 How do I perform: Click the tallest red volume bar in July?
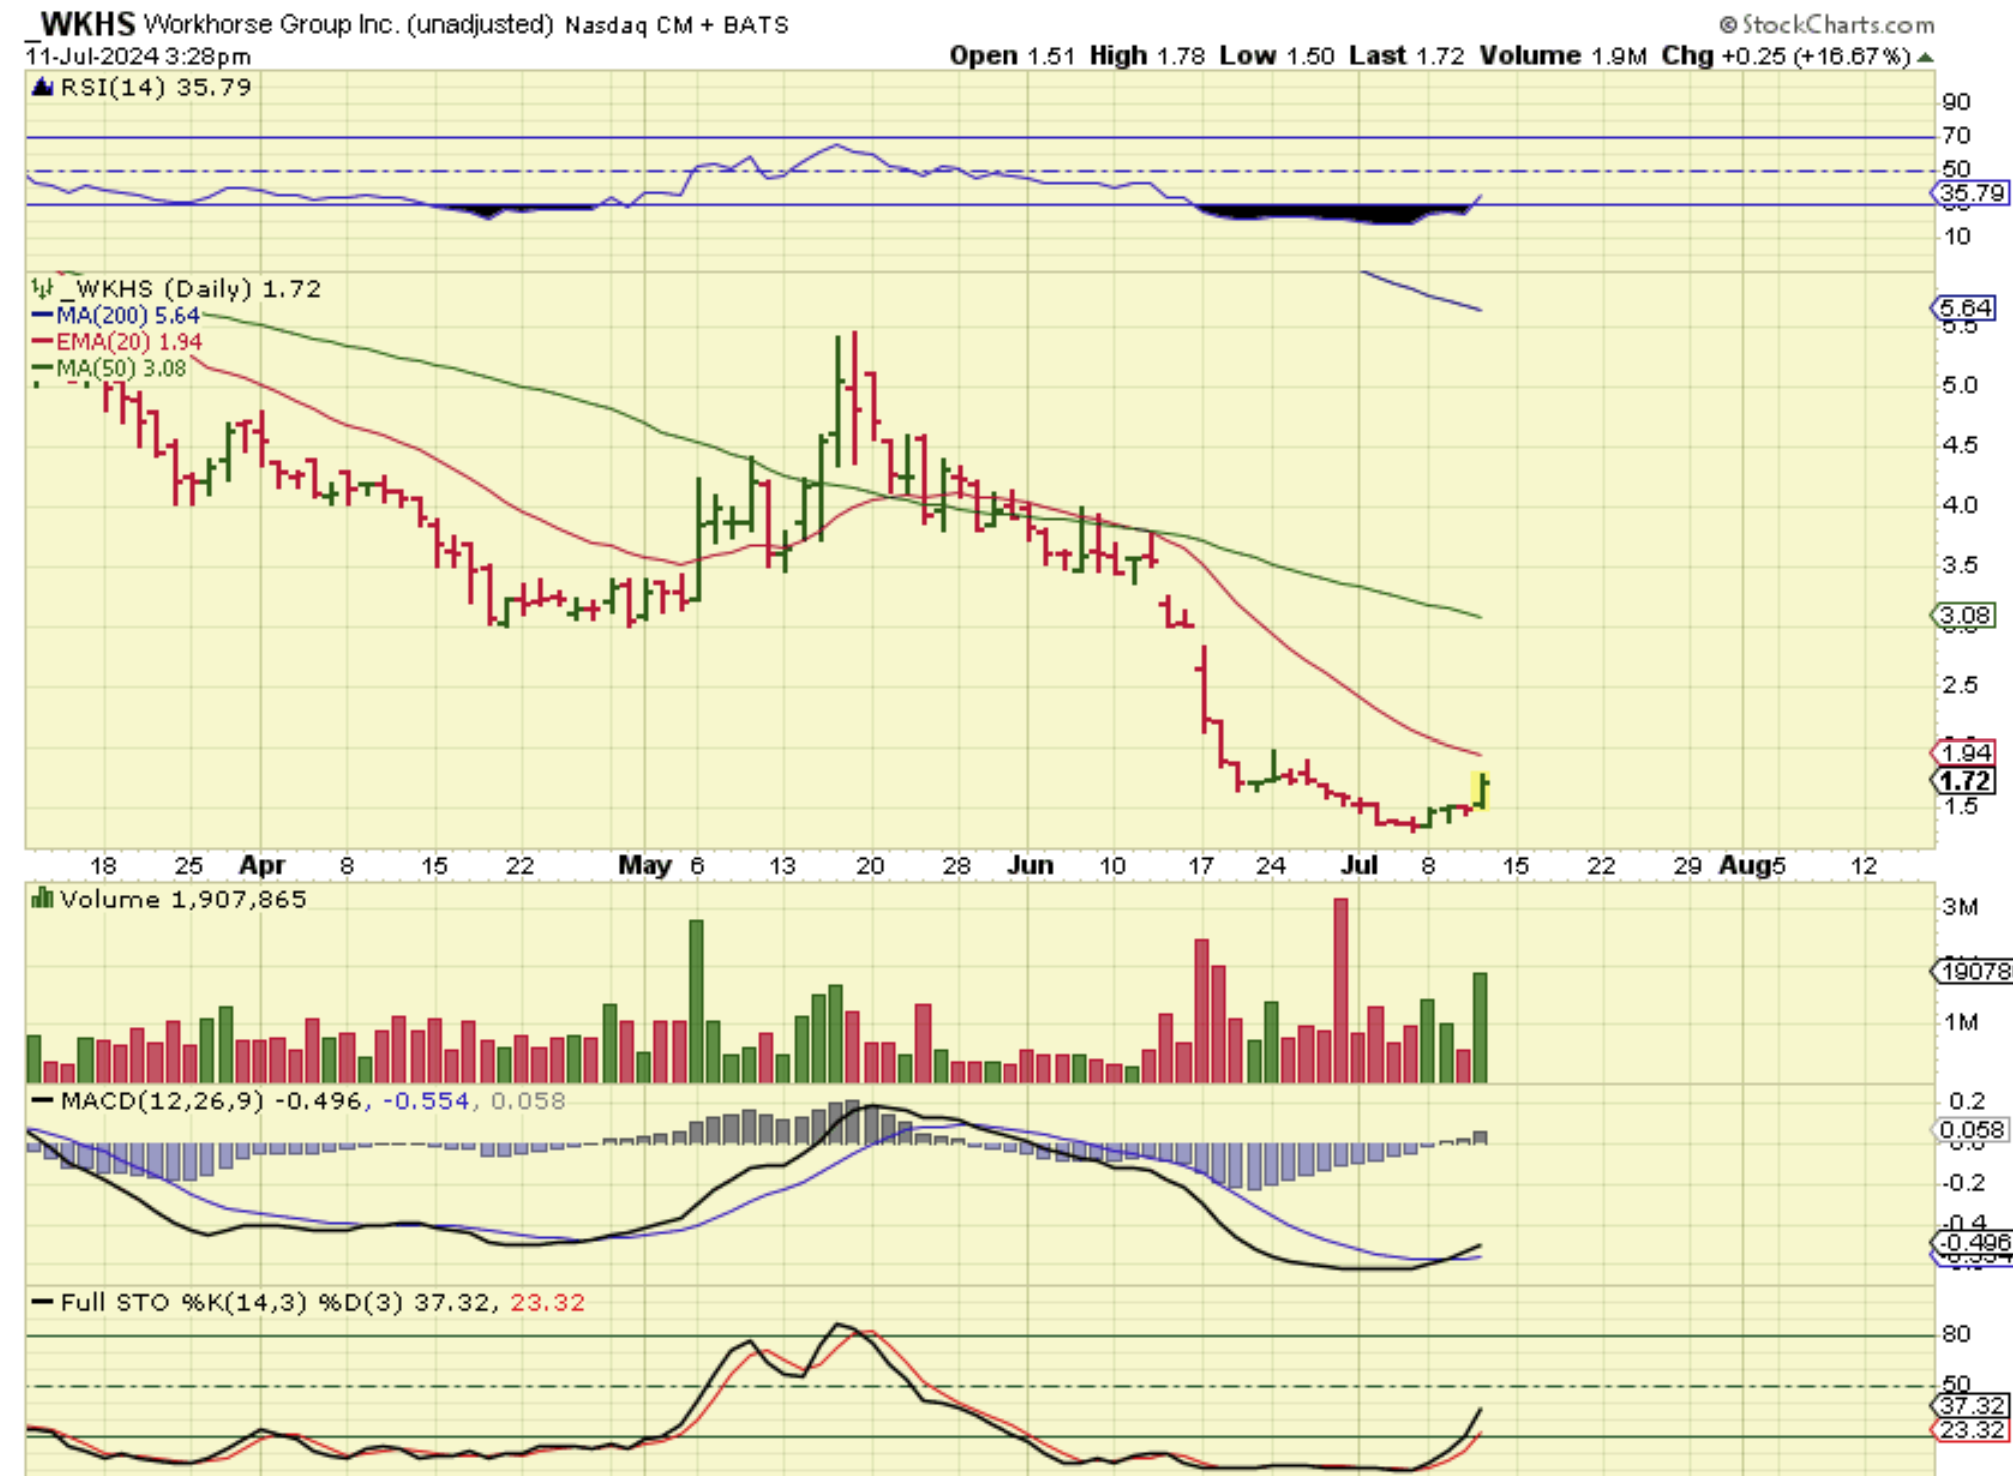pyautogui.click(x=1341, y=990)
